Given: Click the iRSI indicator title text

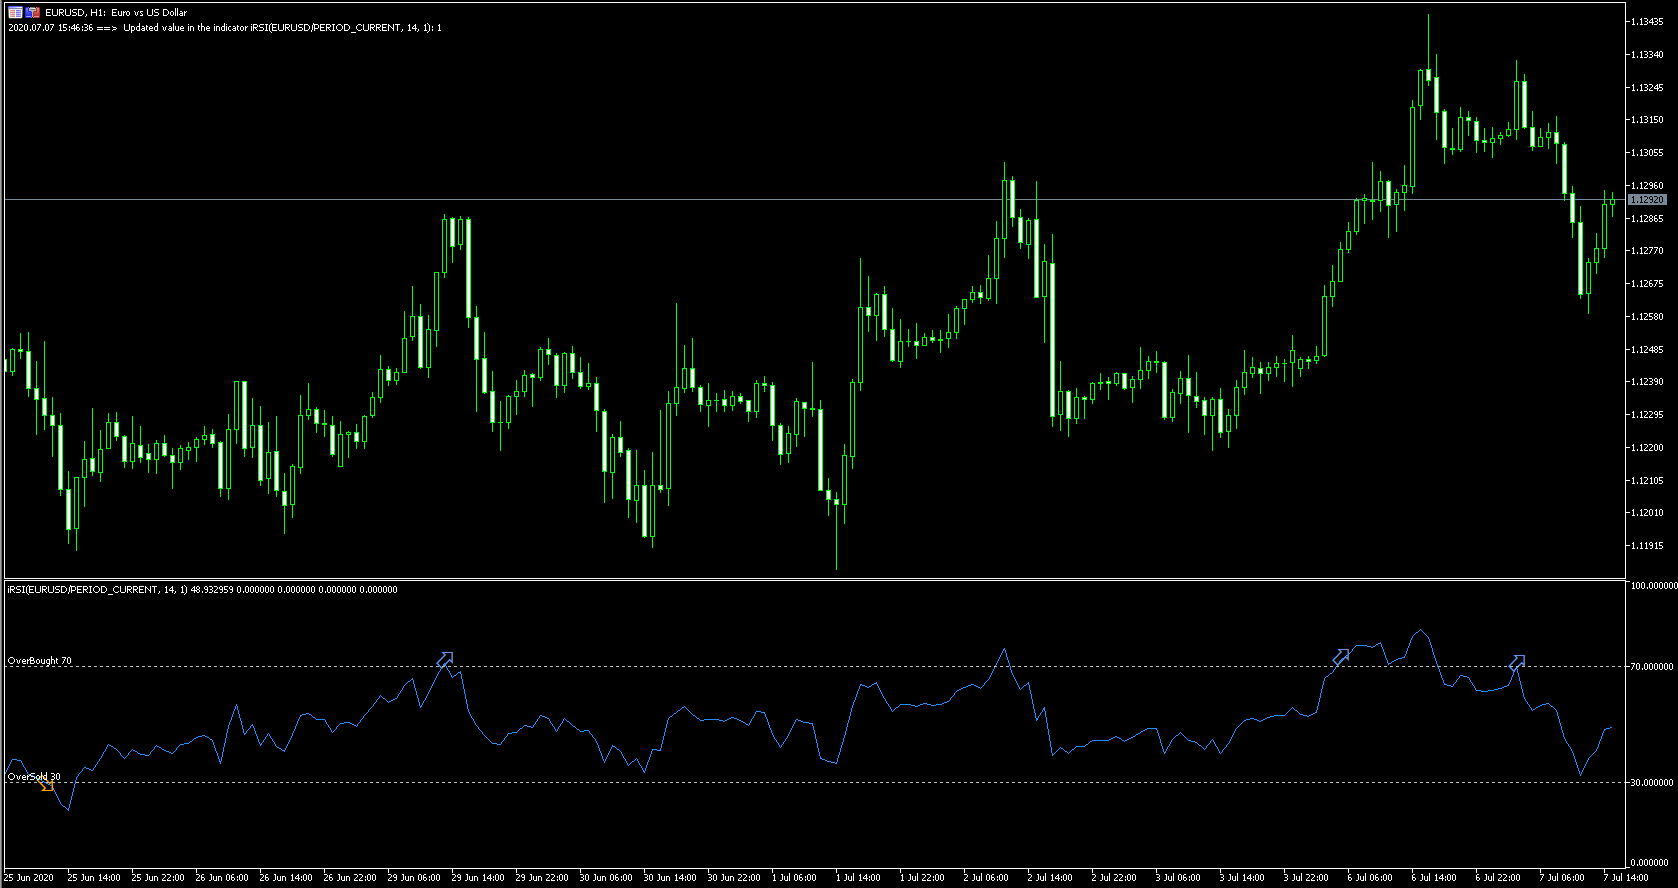Looking at the screenshot, I should (202, 590).
